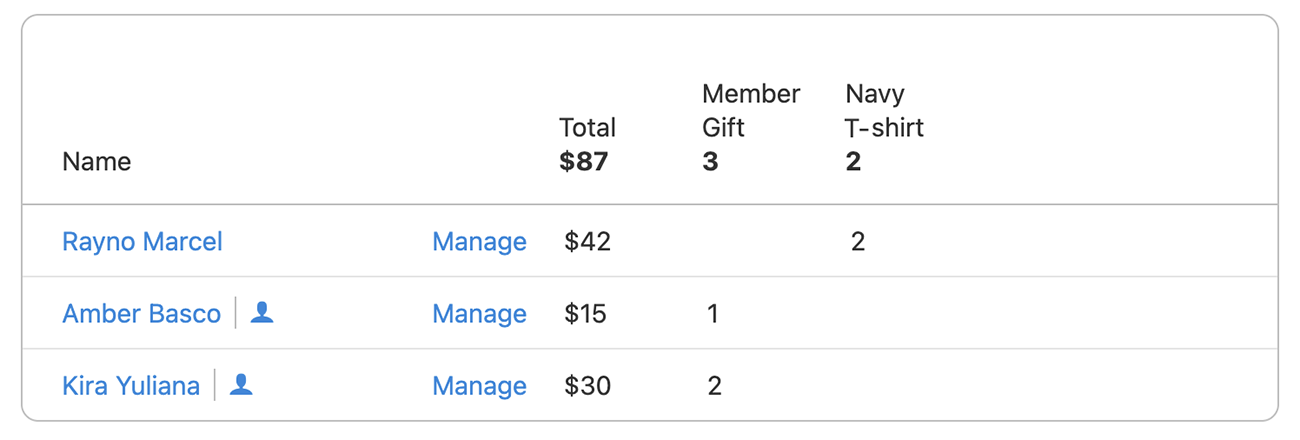Click the $87 grand total value
This screenshot has width=1300, height=440.
(584, 161)
